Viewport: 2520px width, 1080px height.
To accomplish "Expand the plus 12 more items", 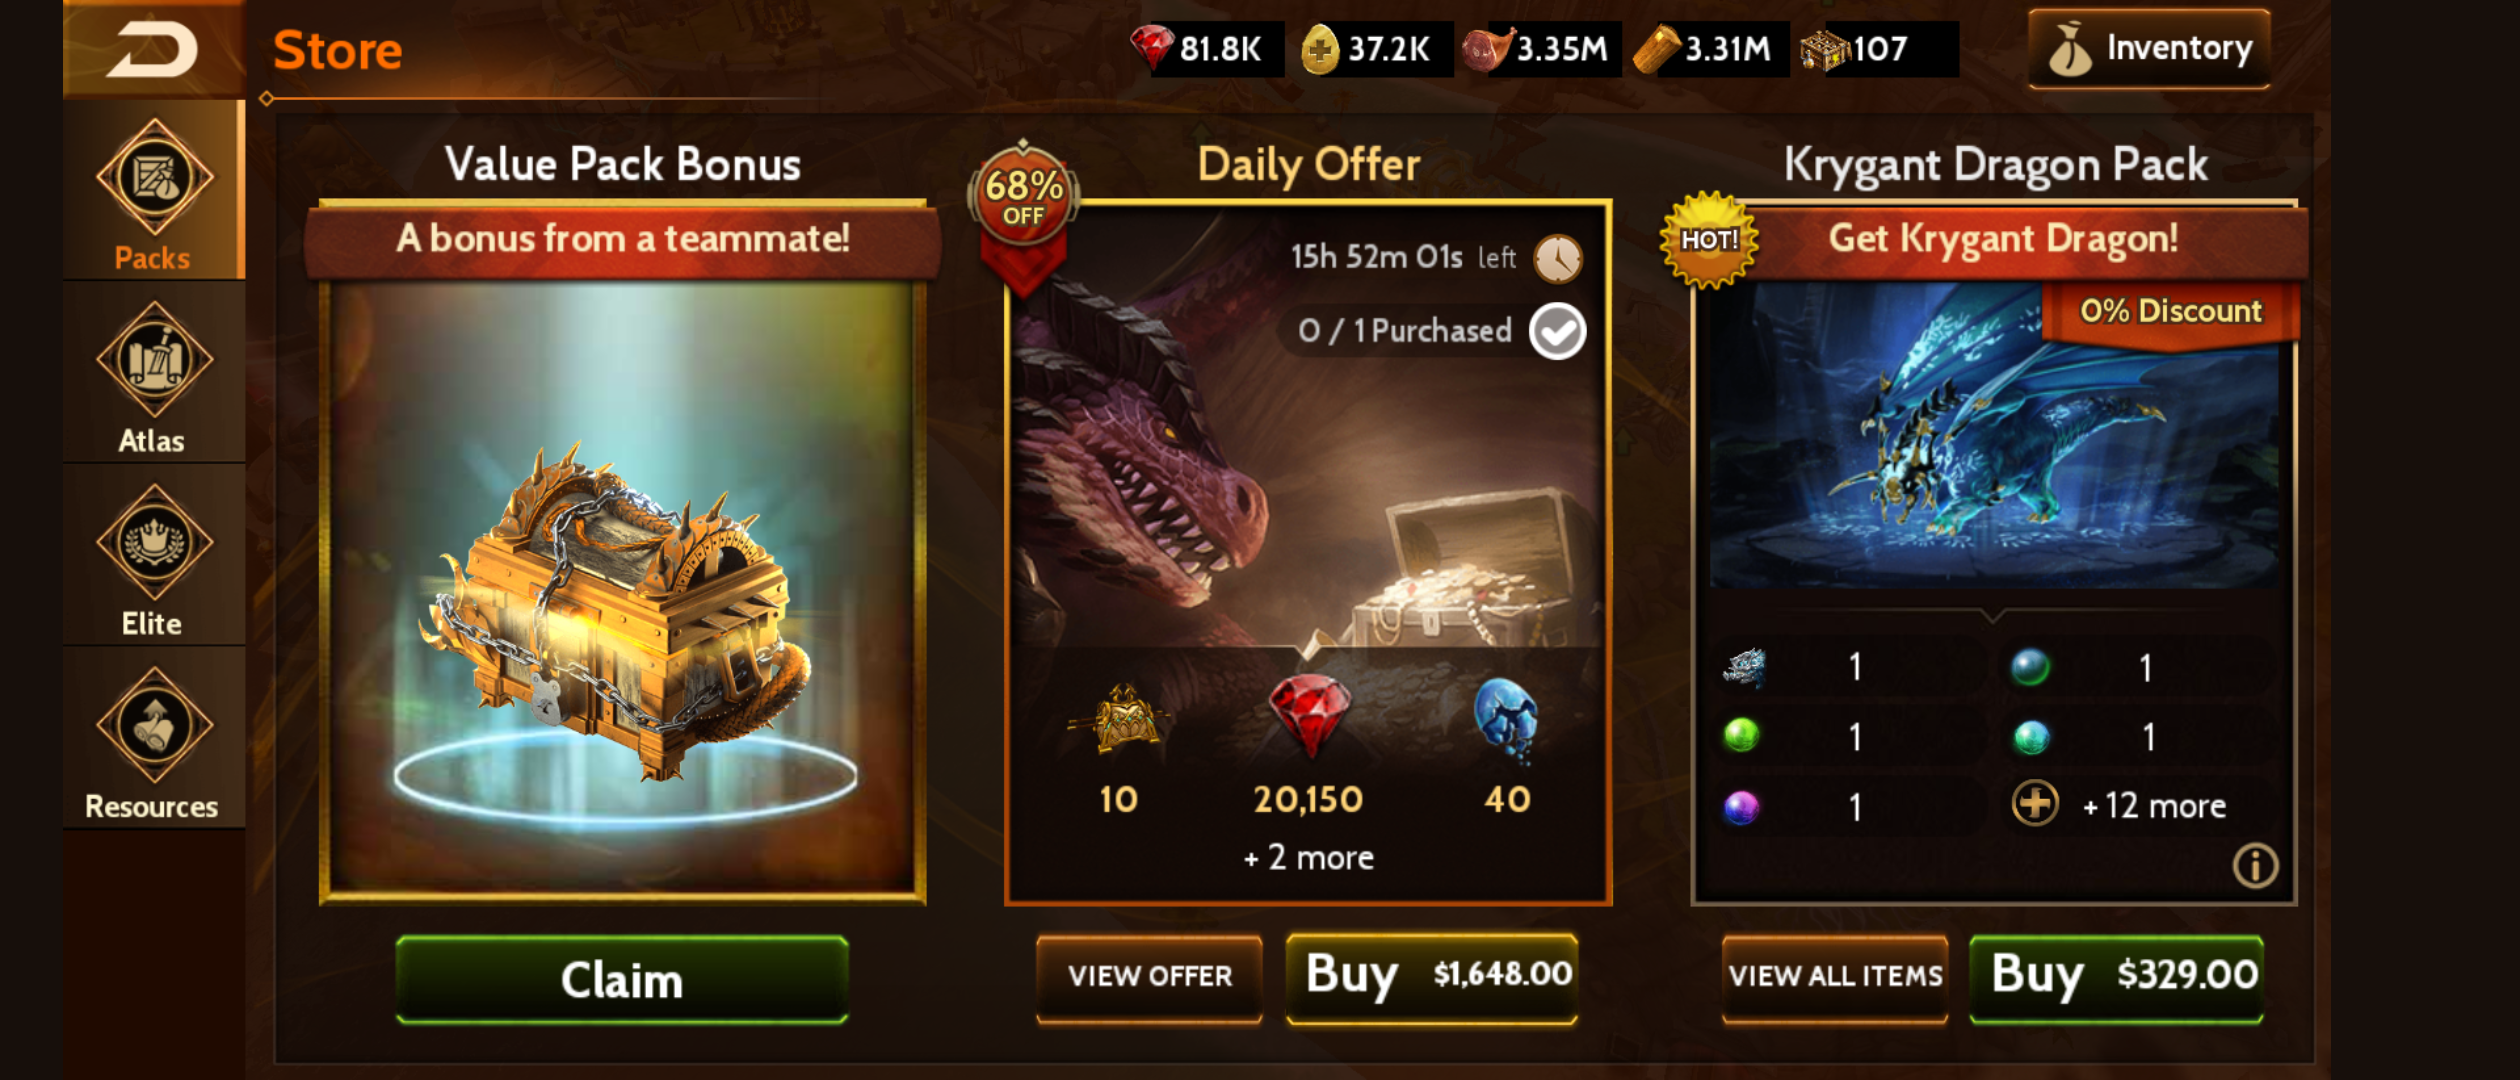I will [2120, 805].
